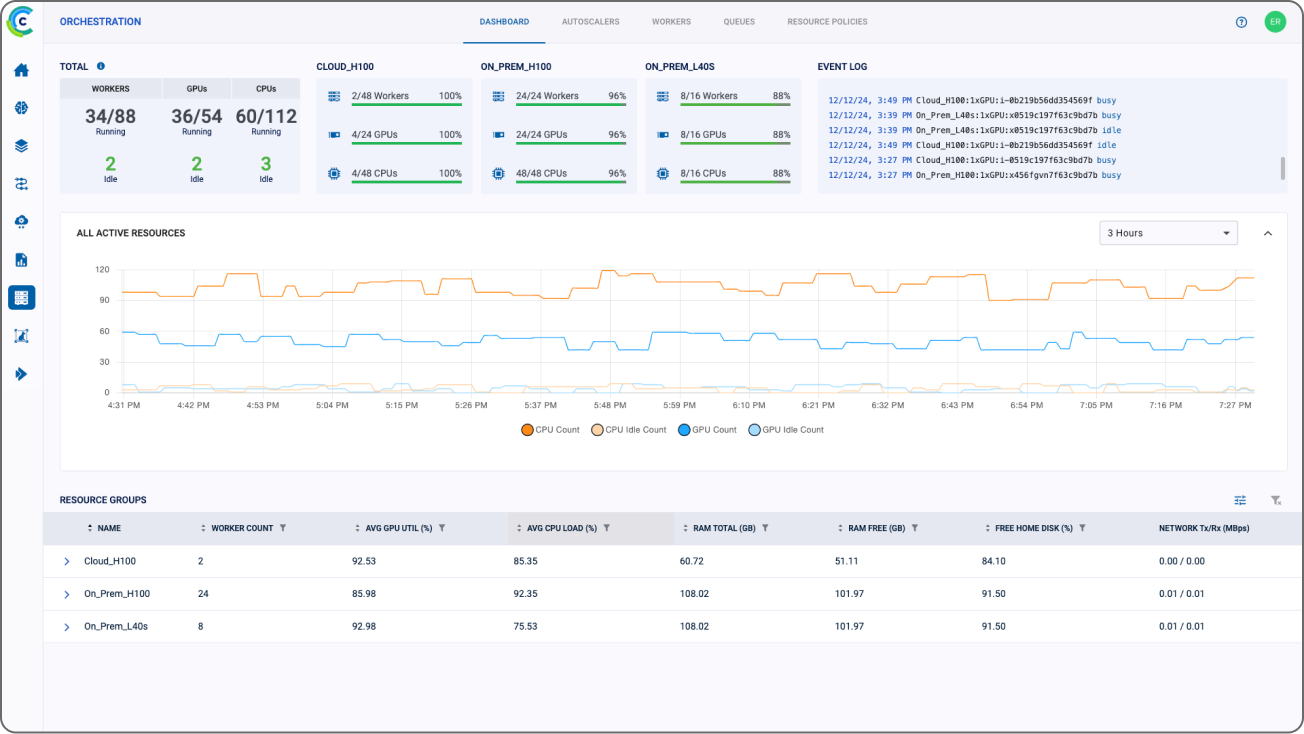The width and height of the screenshot is (1304, 734).
Task: Expand the Cloud_H100 resource group row
Action: coord(67,561)
